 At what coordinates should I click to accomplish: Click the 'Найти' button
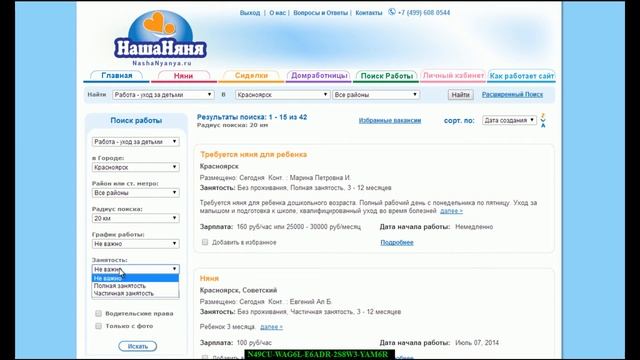(x=460, y=95)
